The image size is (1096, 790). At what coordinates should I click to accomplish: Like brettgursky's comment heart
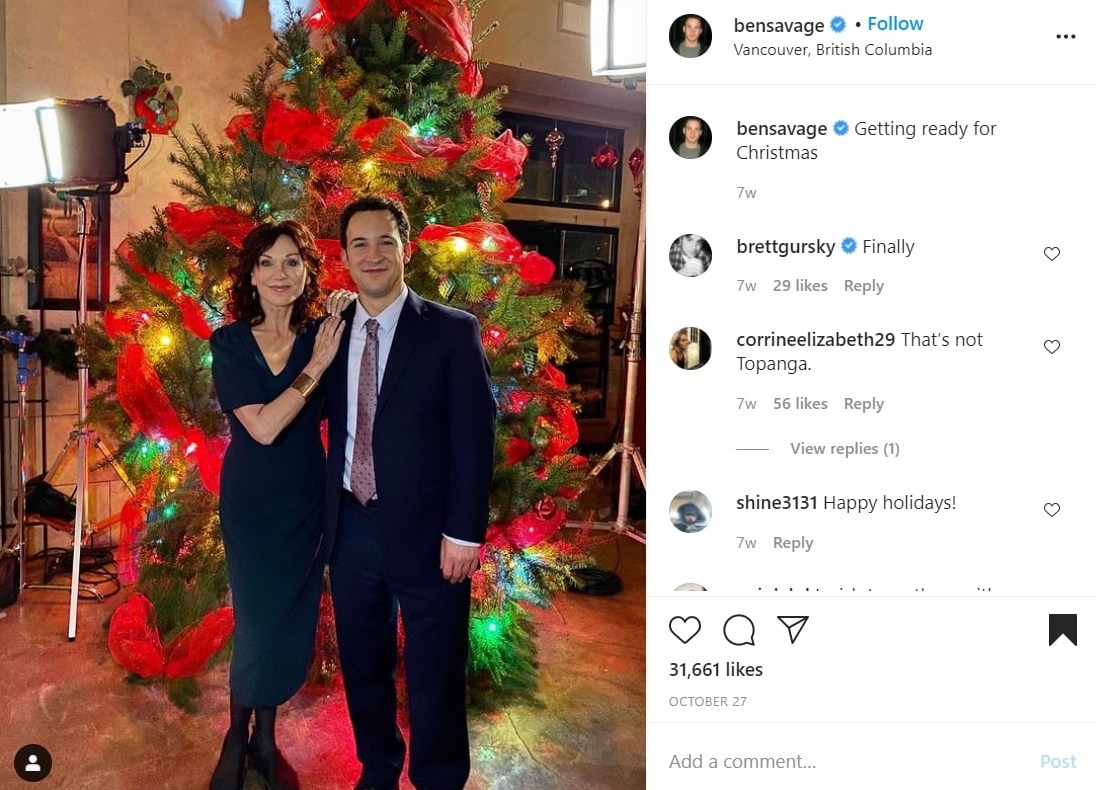(x=1051, y=254)
